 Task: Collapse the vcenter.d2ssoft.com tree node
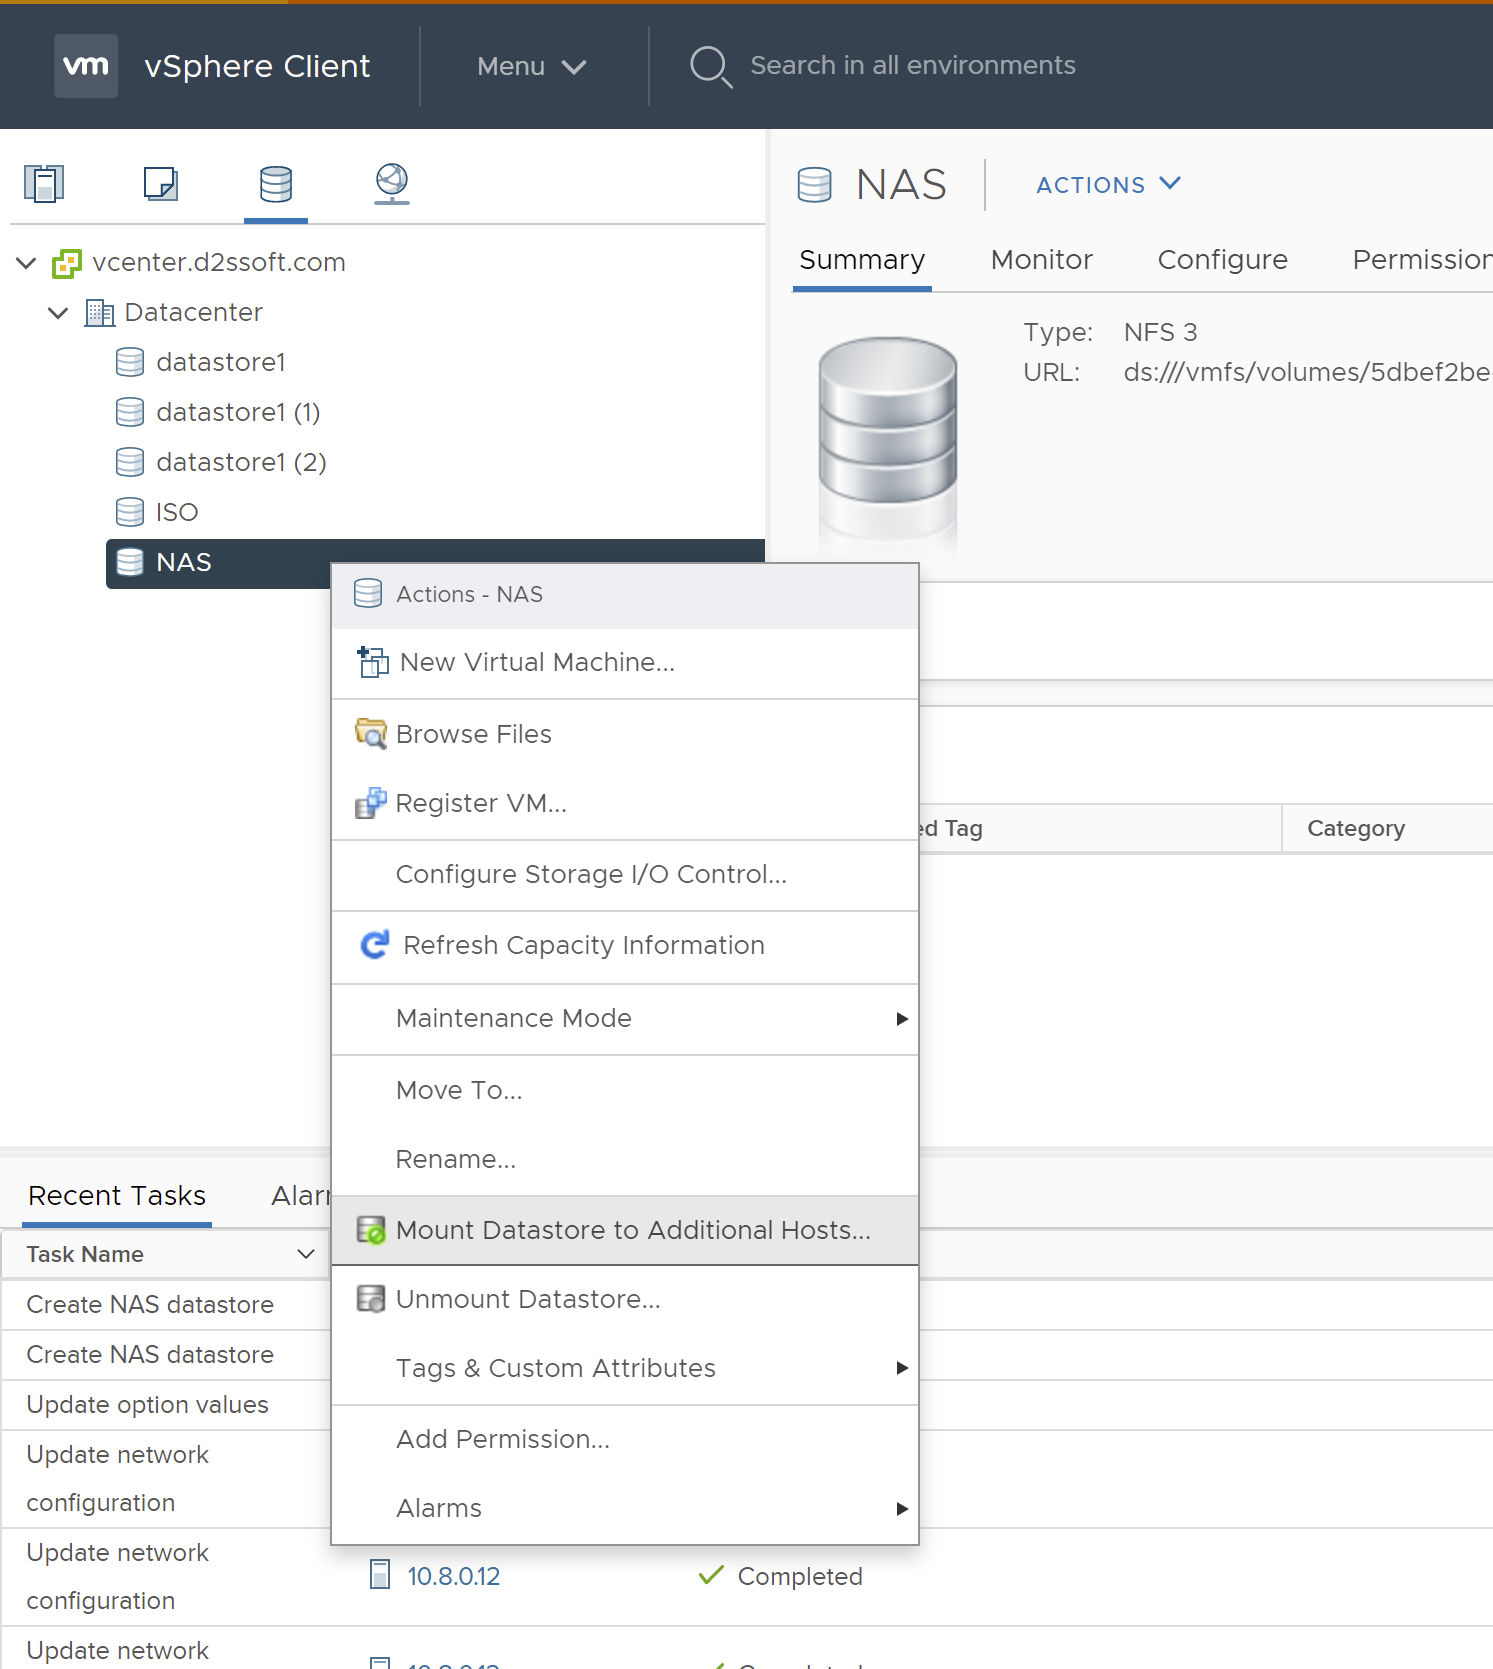pos(27,263)
